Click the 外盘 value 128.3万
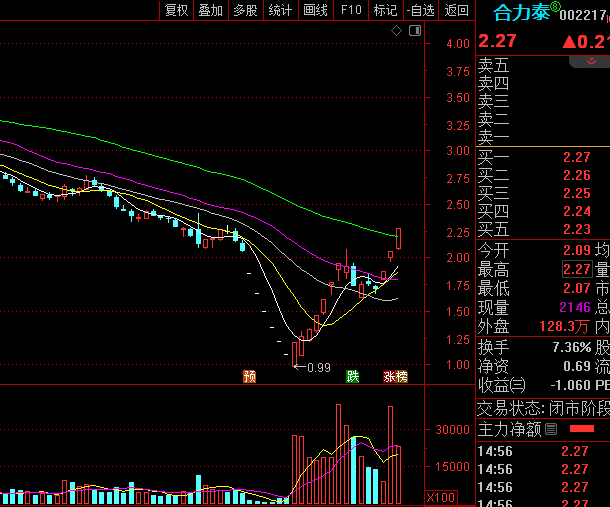This screenshot has height=507, width=610. coord(564,326)
